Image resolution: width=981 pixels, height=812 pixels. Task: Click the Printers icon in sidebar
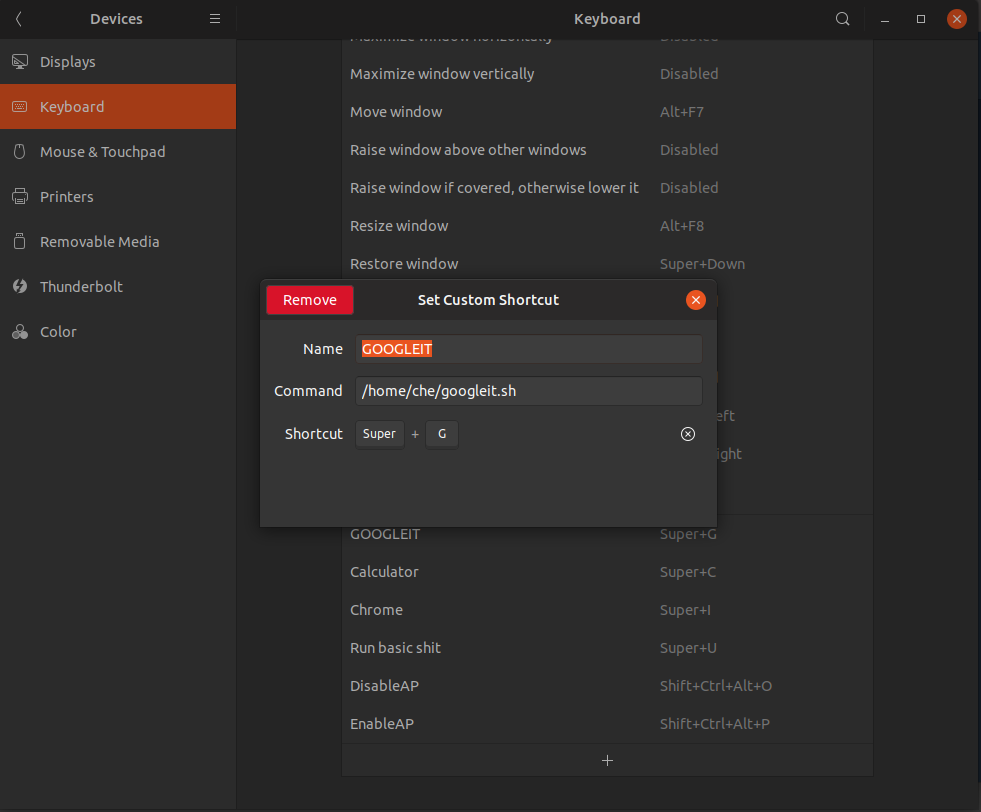pos(20,197)
